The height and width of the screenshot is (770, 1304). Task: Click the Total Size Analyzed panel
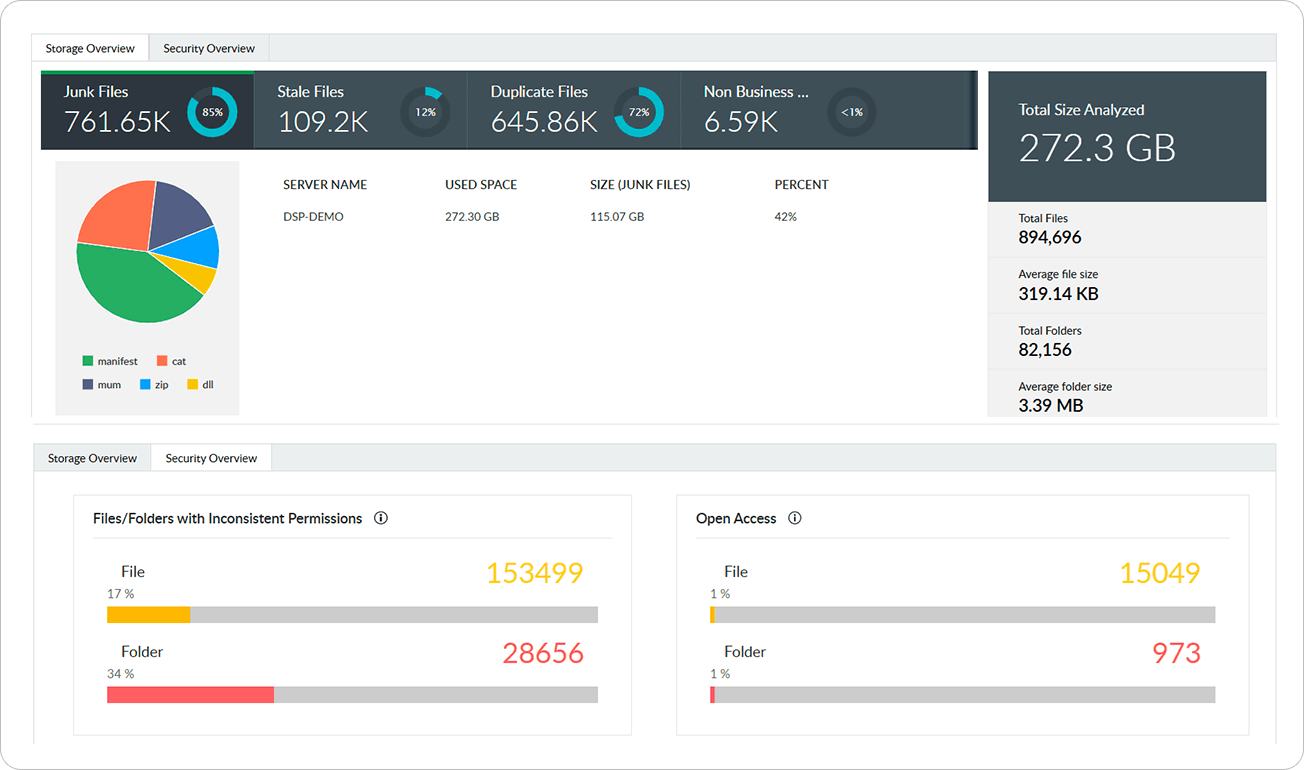1127,136
